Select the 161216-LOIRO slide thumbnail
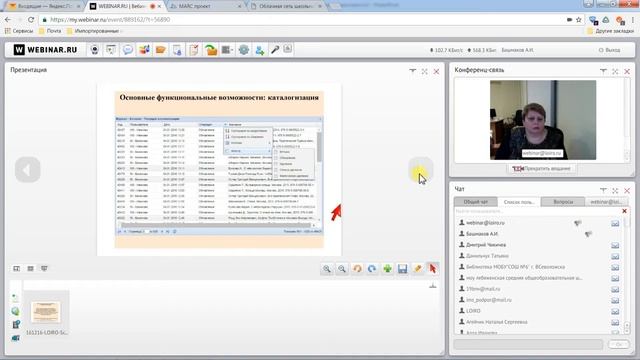This screenshot has height=360, width=640. point(46,313)
